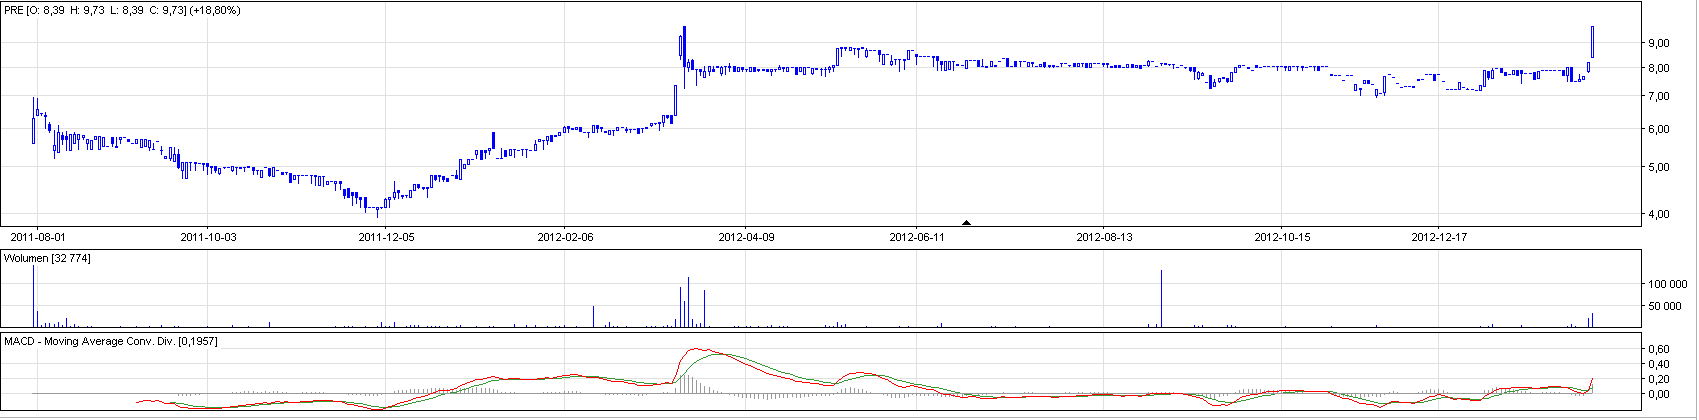Click the 2012-10-15 date label
Image resolution: width=1699 pixels, height=420 pixels.
pos(1282,237)
